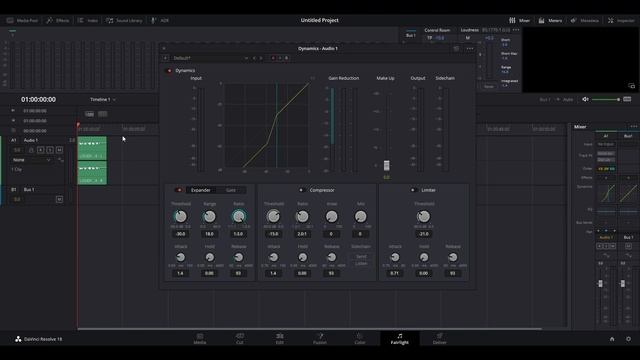Click Expander range value field 18.0
Viewport: 640px width, 360px height.
209,234
